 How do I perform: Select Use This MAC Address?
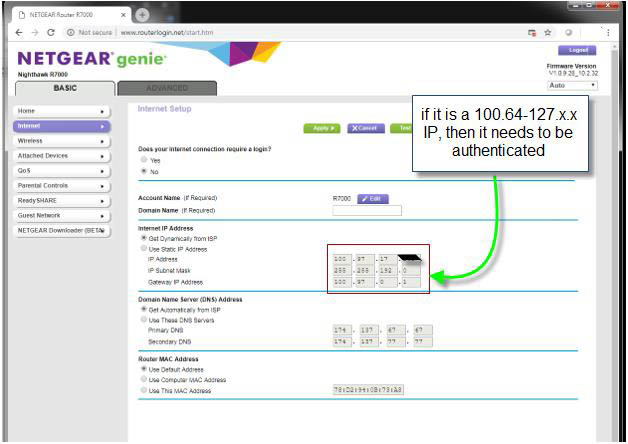[x=143, y=390]
